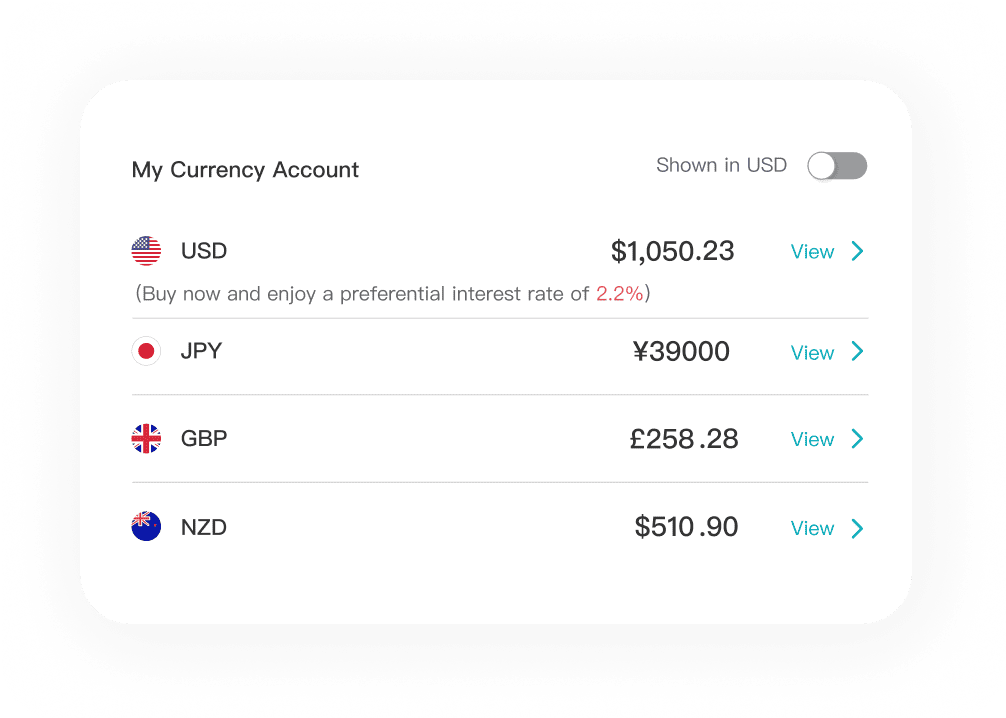Open View link for GBP account
This screenshot has height=718, width=1006.
[x=812, y=440]
